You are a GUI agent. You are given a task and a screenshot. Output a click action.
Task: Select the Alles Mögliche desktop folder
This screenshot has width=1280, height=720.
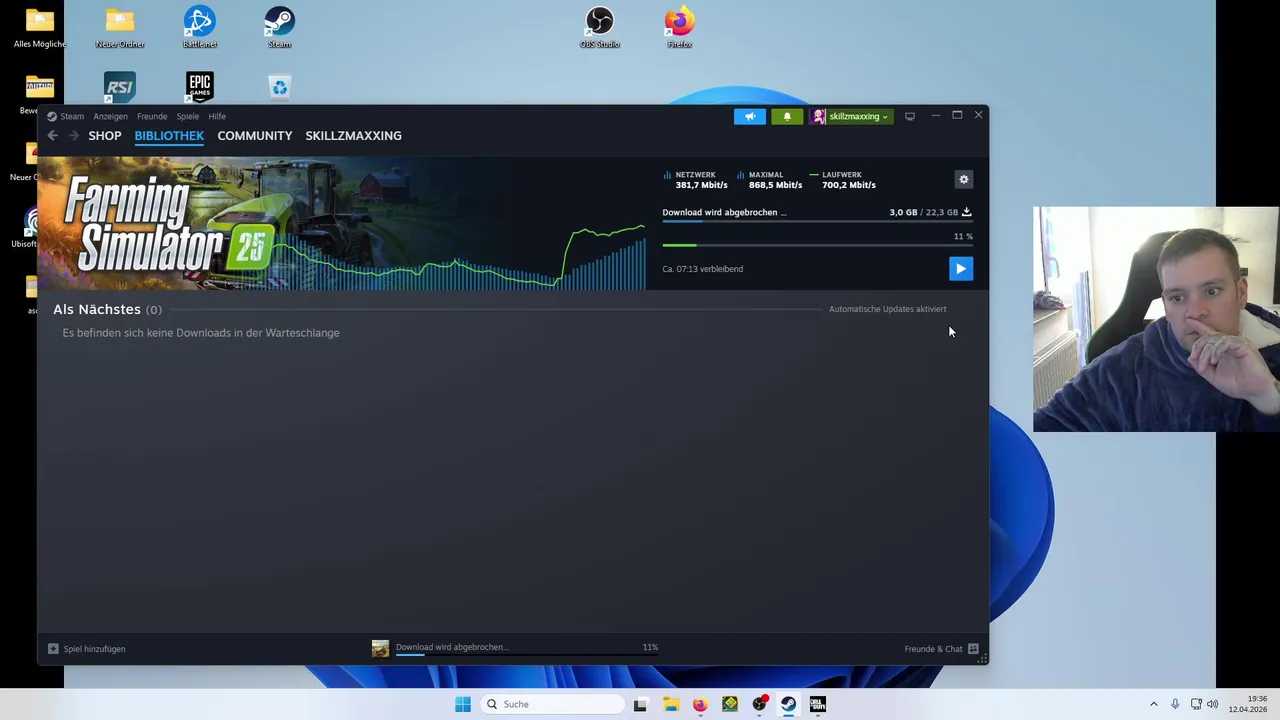point(40,27)
